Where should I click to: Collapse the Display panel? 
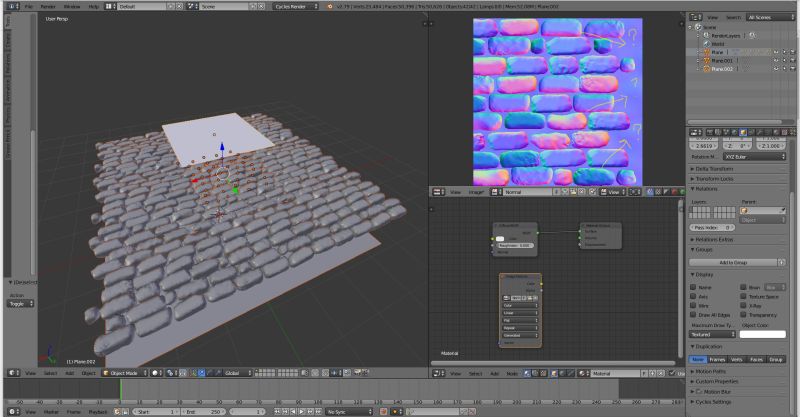coord(704,275)
